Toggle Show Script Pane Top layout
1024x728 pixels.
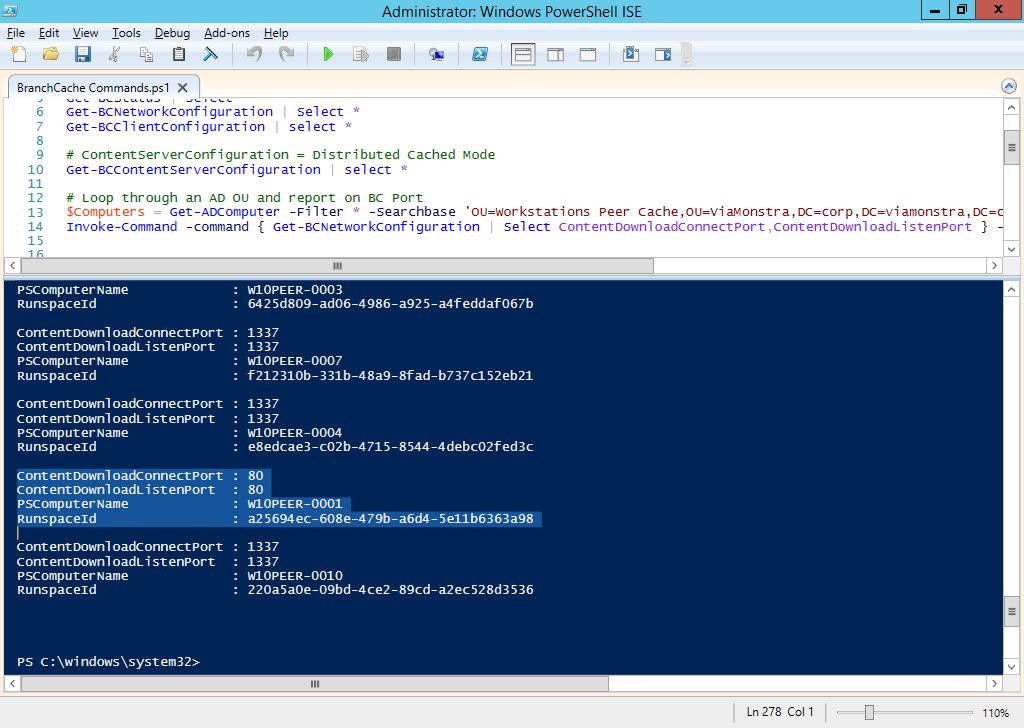coord(522,54)
